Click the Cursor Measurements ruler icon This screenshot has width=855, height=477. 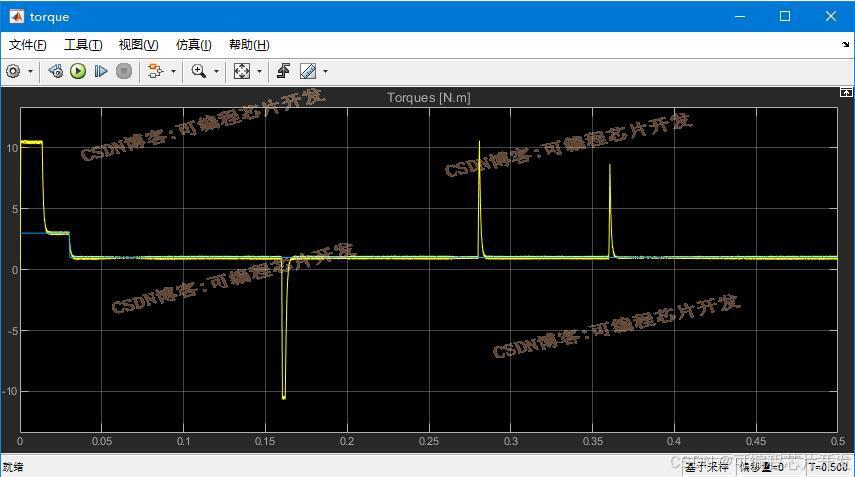click(x=308, y=71)
